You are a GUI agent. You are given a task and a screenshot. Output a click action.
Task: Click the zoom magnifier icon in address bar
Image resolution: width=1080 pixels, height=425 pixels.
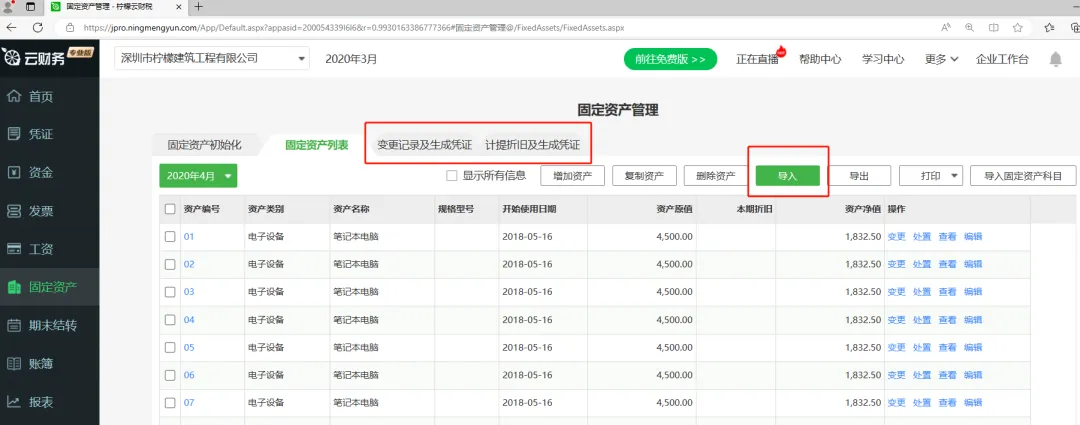970,28
